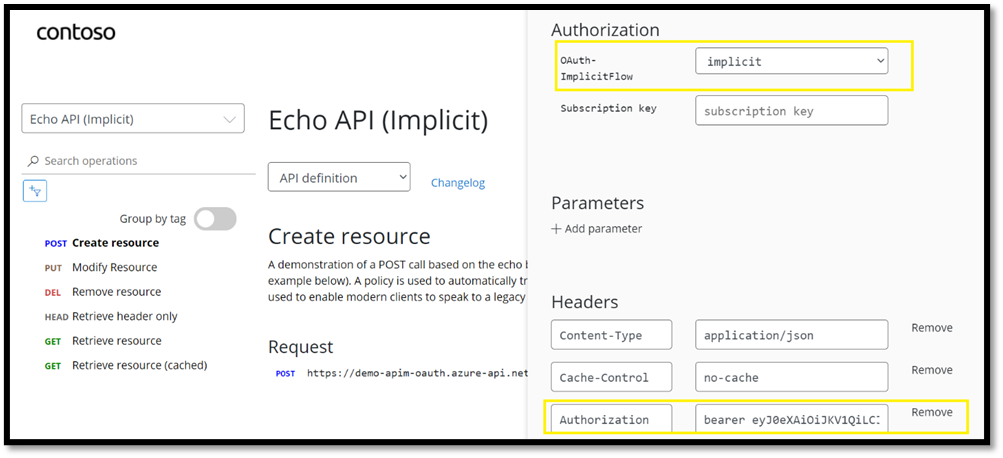Screen dimensions: 1003x458
Task: Toggle the Group by tag switch
Action: click(x=216, y=219)
